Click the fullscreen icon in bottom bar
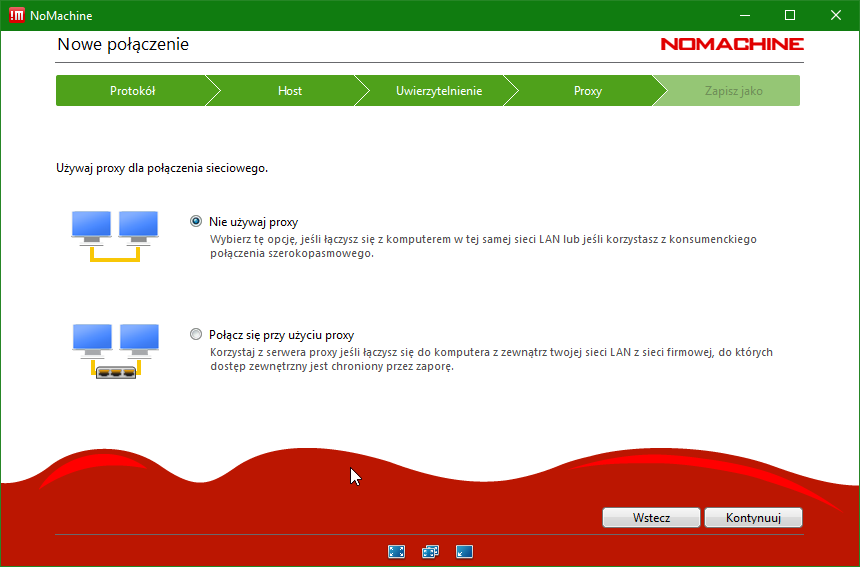Image resolution: width=860 pixels, height=567 pixels. click(x=396, y=551)
